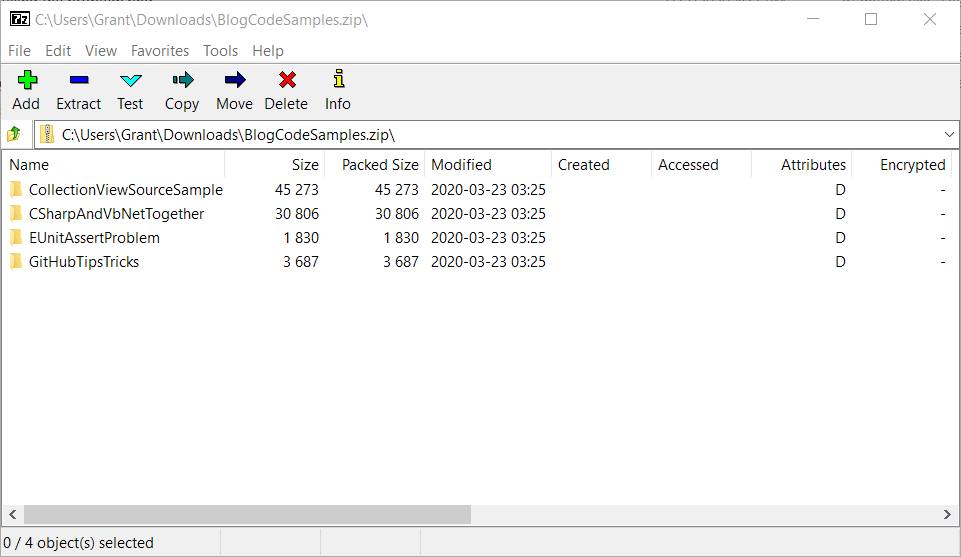The image size is (961, 557).
Task: Open the Info properties icon
Action: pyautogui.click(x=338, y=80)
